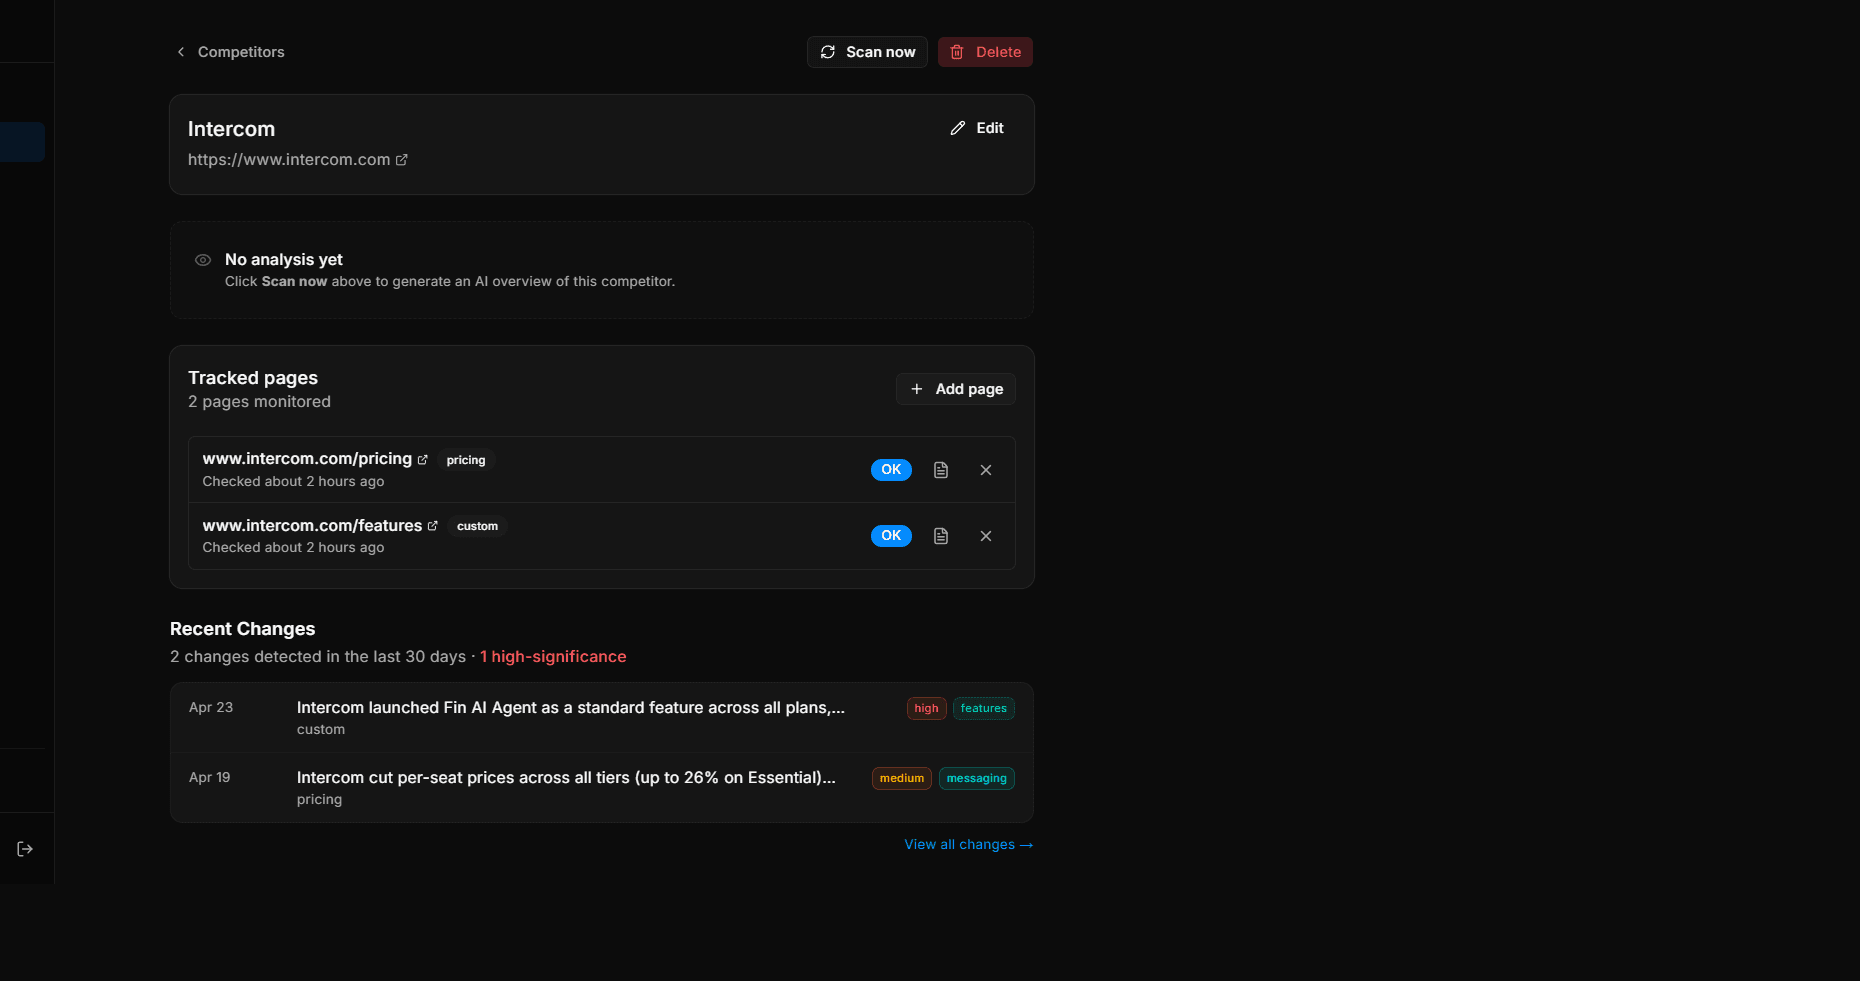
Task: Click OK status badge on pricing row
Action: click(x=891, y=470)
